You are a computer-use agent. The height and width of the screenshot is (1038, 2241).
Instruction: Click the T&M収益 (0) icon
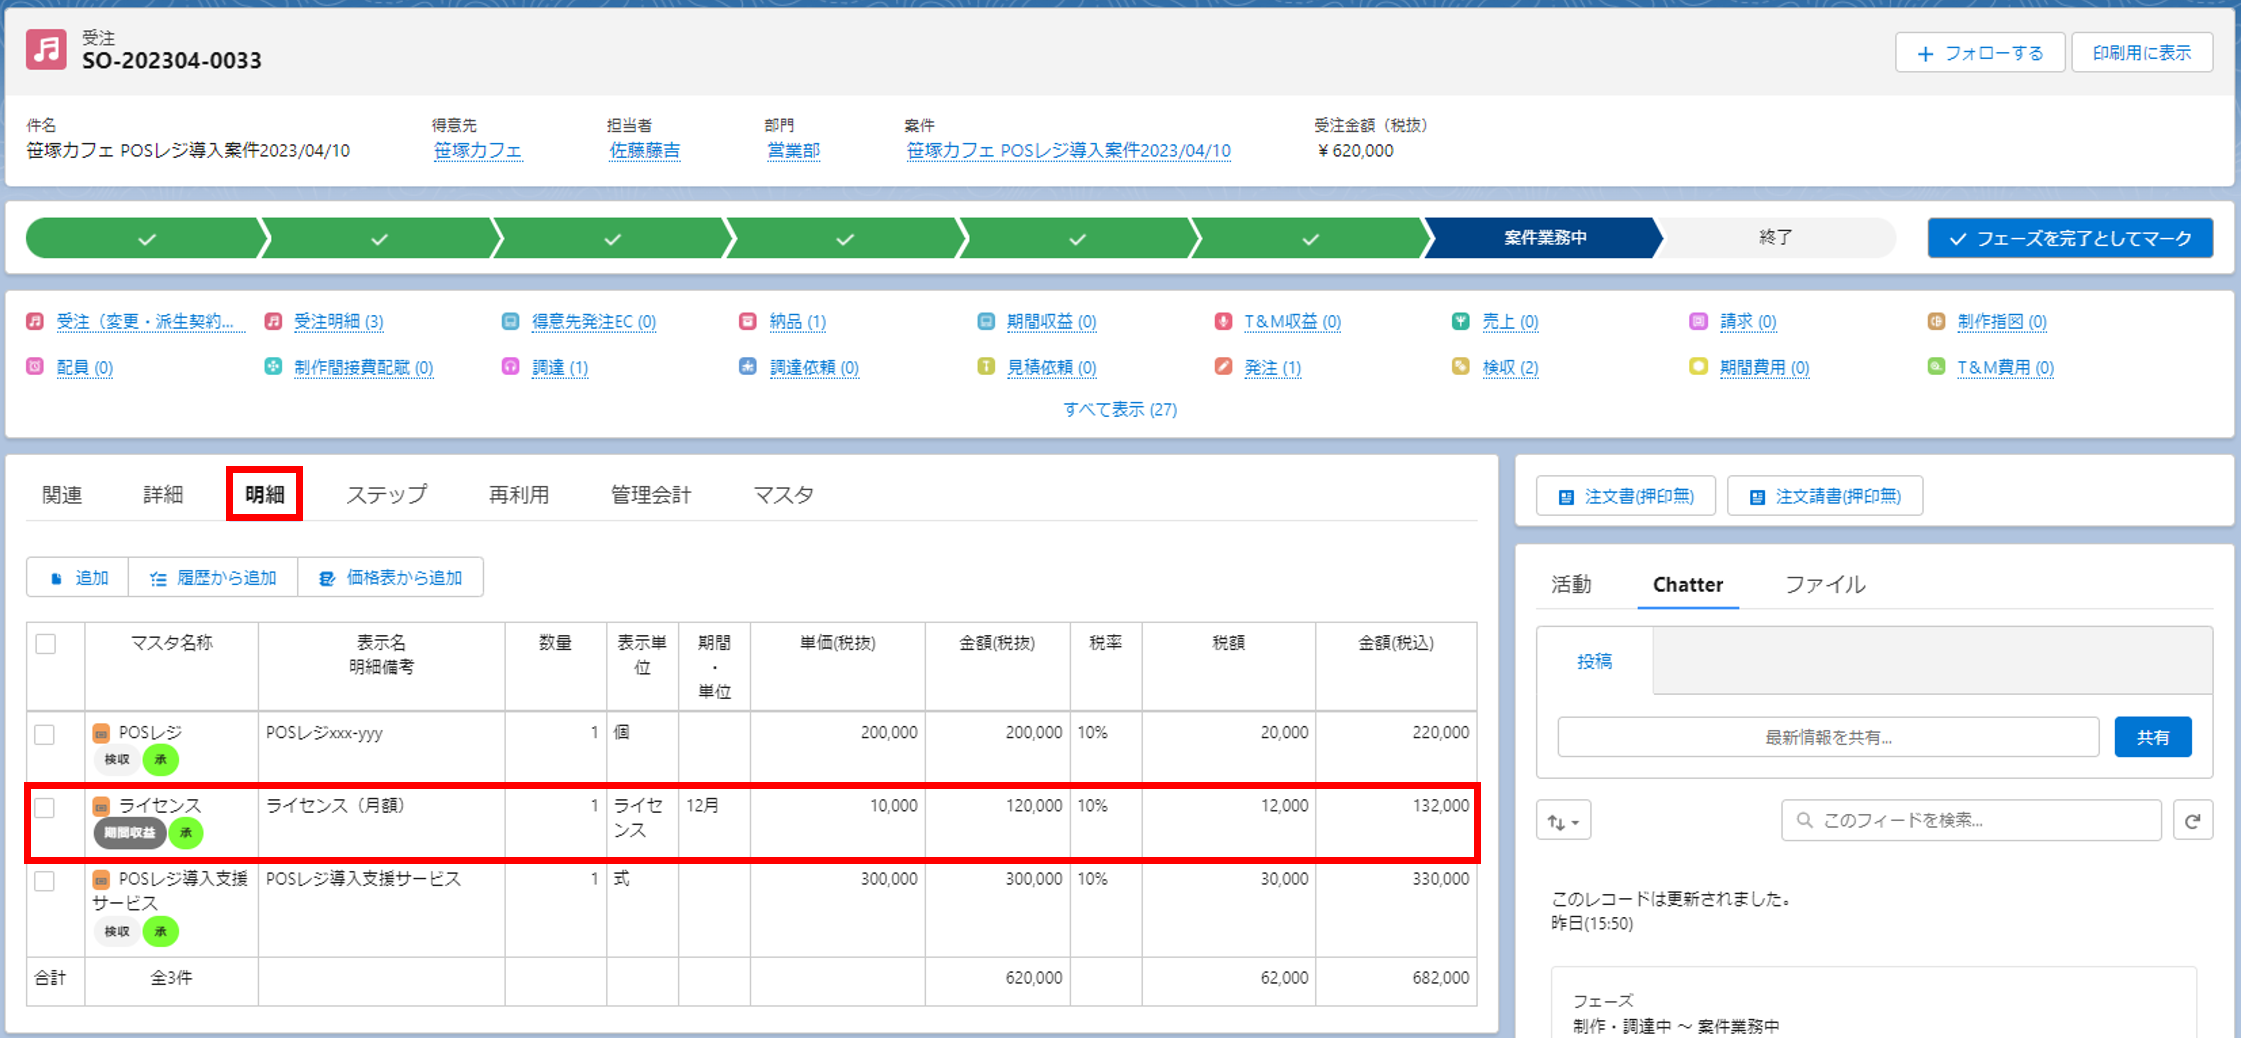click(x=1223, y=322)
